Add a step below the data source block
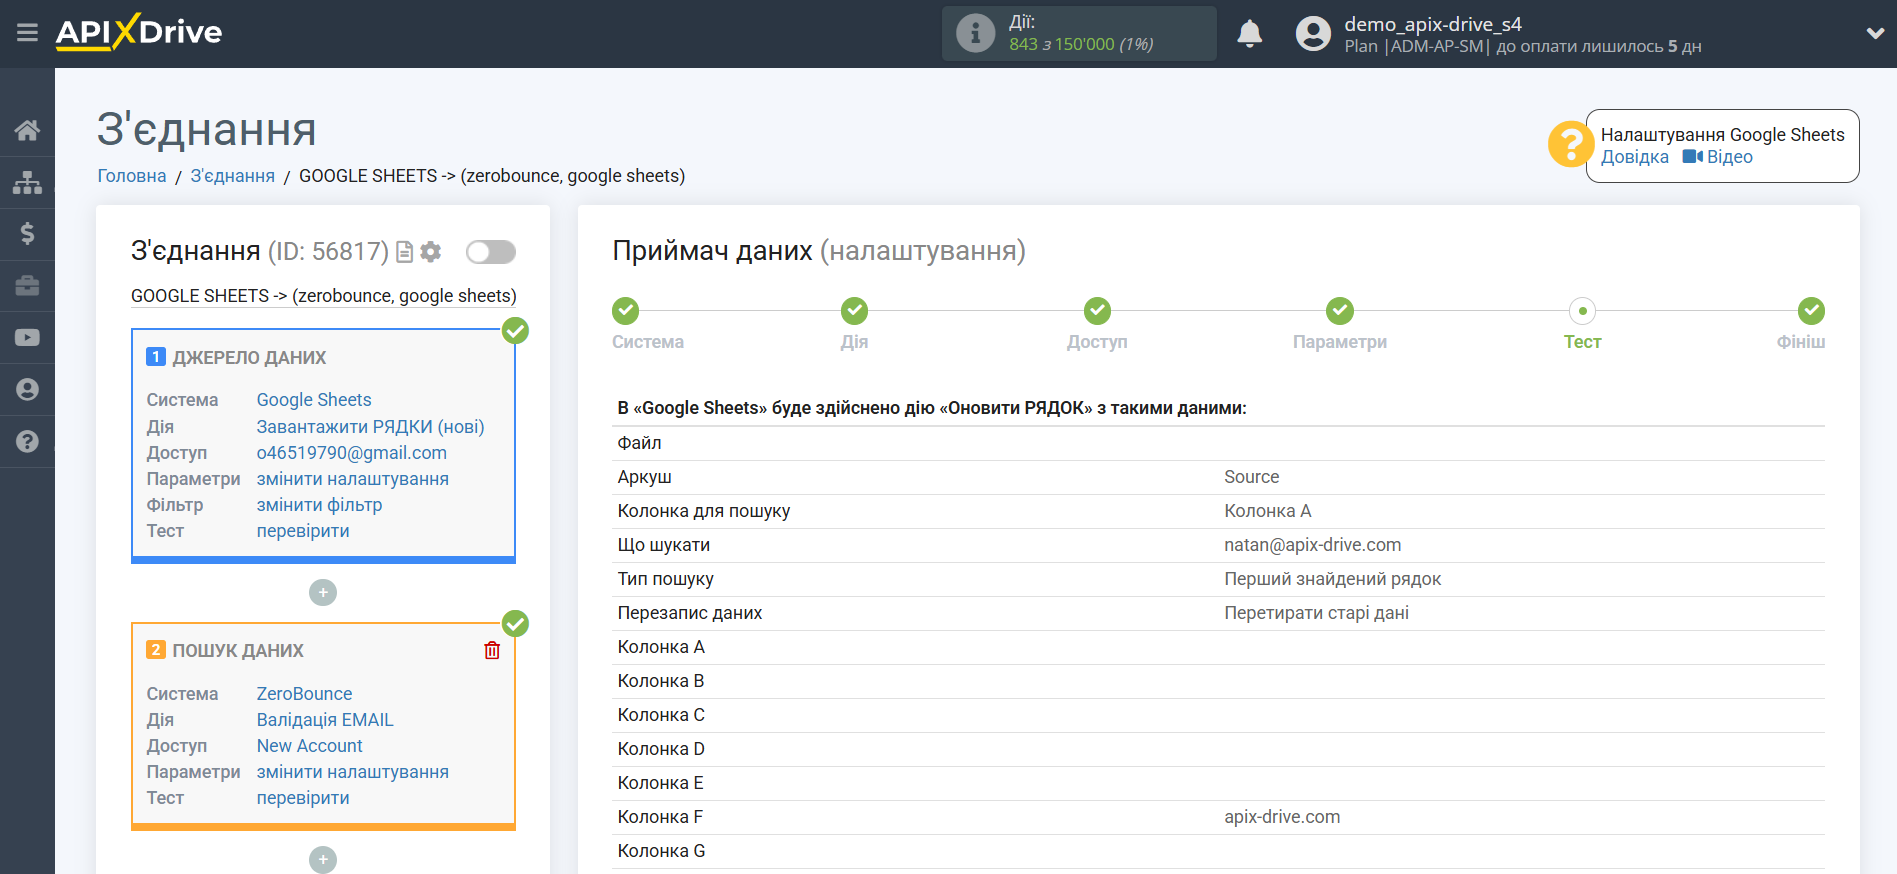1897x874 pixels. (322, 593)
